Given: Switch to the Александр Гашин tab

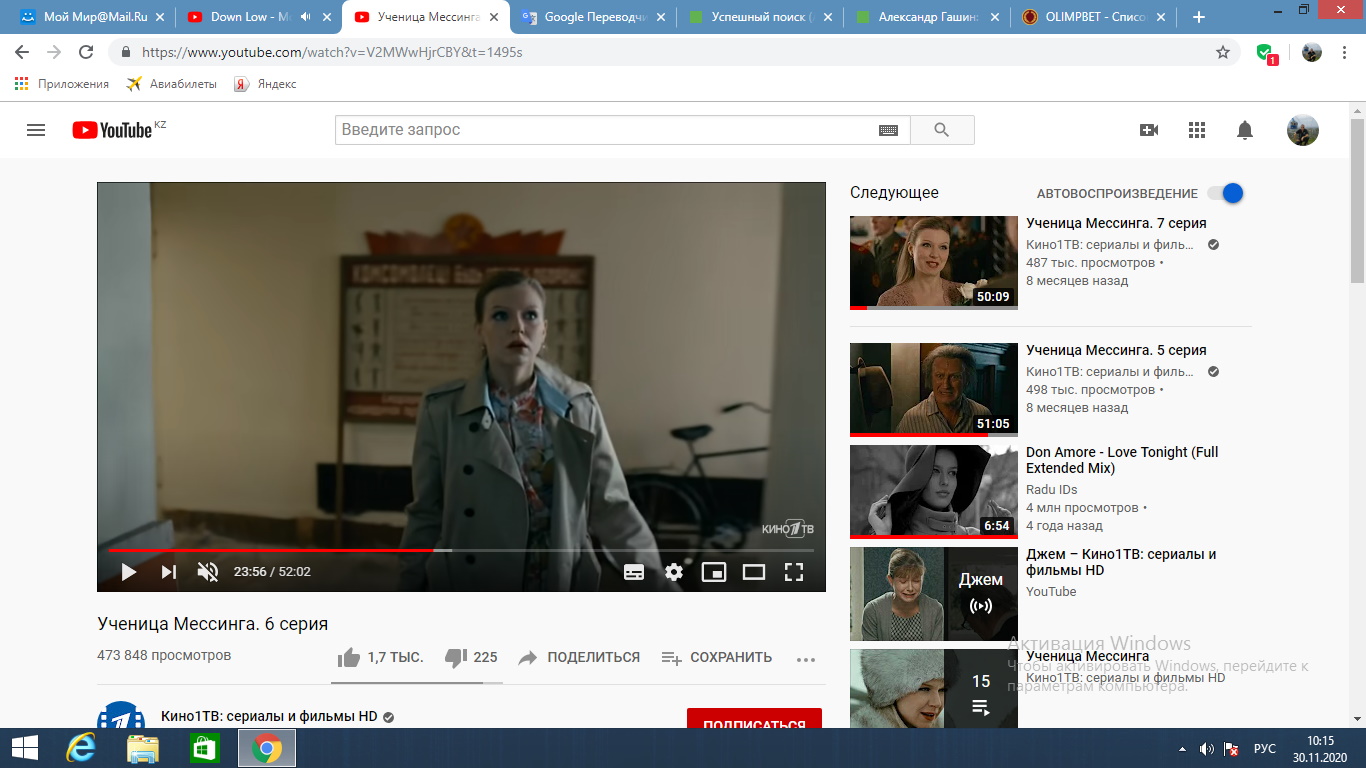Looking at the screenshot, I should tap(925, 17).
